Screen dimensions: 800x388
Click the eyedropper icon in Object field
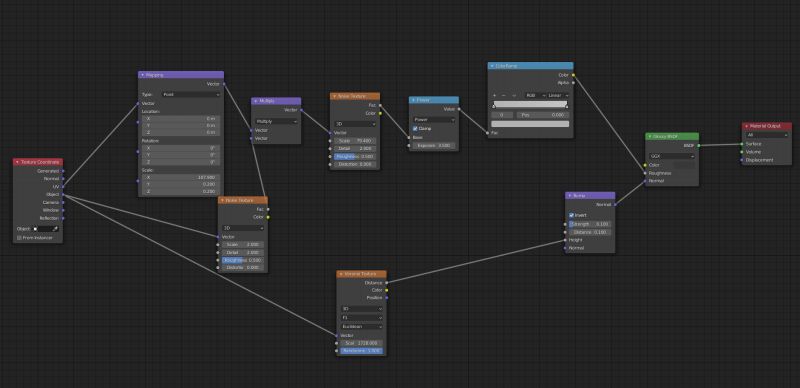55,229
